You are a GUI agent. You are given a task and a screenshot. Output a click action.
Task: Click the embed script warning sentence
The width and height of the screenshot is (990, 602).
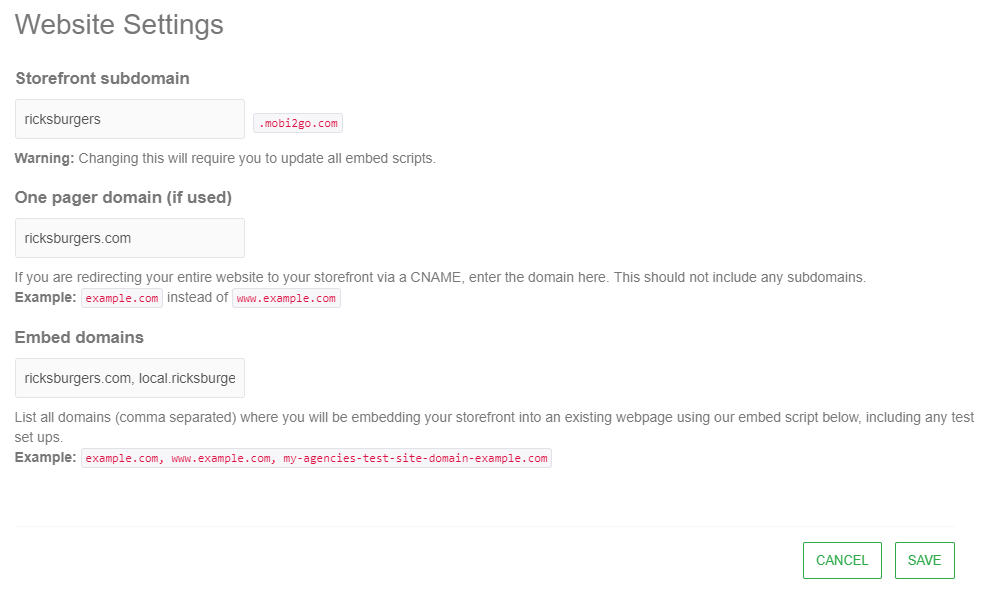coord(257,158)
